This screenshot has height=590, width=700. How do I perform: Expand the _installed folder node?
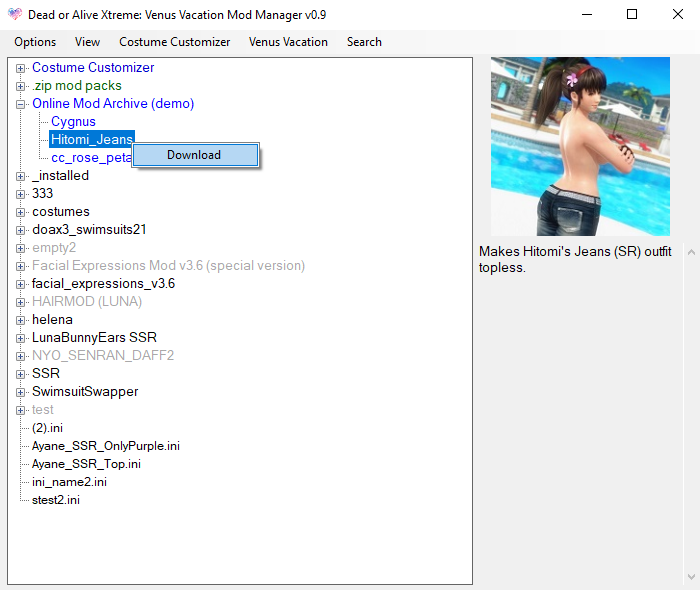(x=20, y=176)
